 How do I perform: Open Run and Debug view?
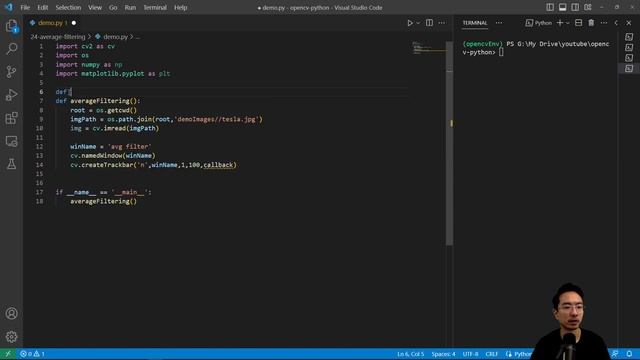click(x=11, y=95)
